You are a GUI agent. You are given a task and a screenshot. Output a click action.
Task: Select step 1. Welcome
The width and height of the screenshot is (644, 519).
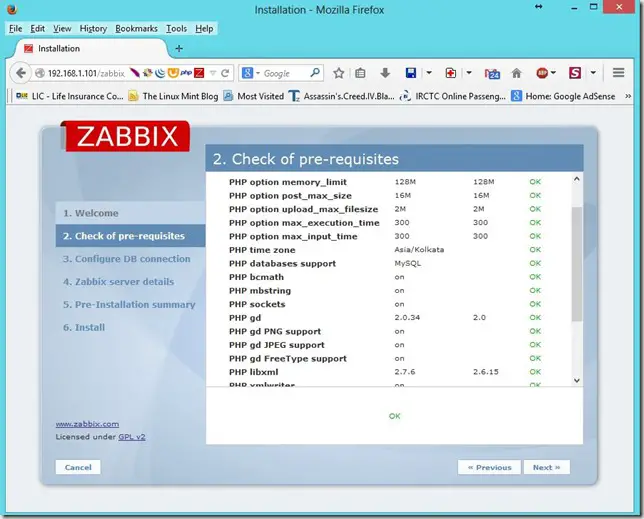[x=90, y=213]
